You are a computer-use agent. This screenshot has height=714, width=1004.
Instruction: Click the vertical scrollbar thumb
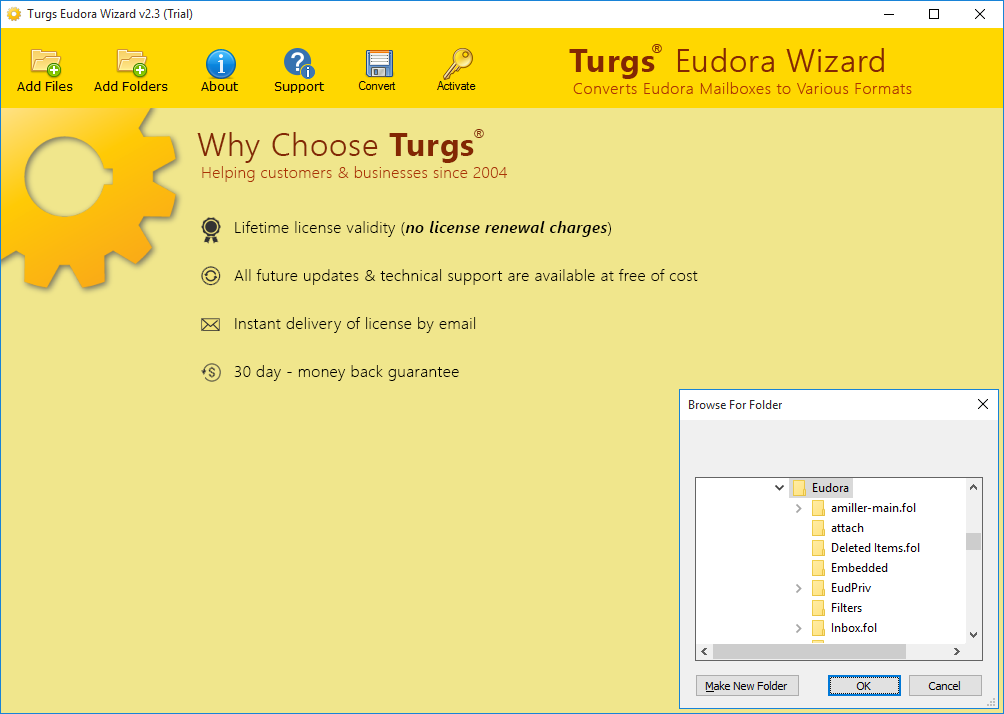(x=973, y=542)
